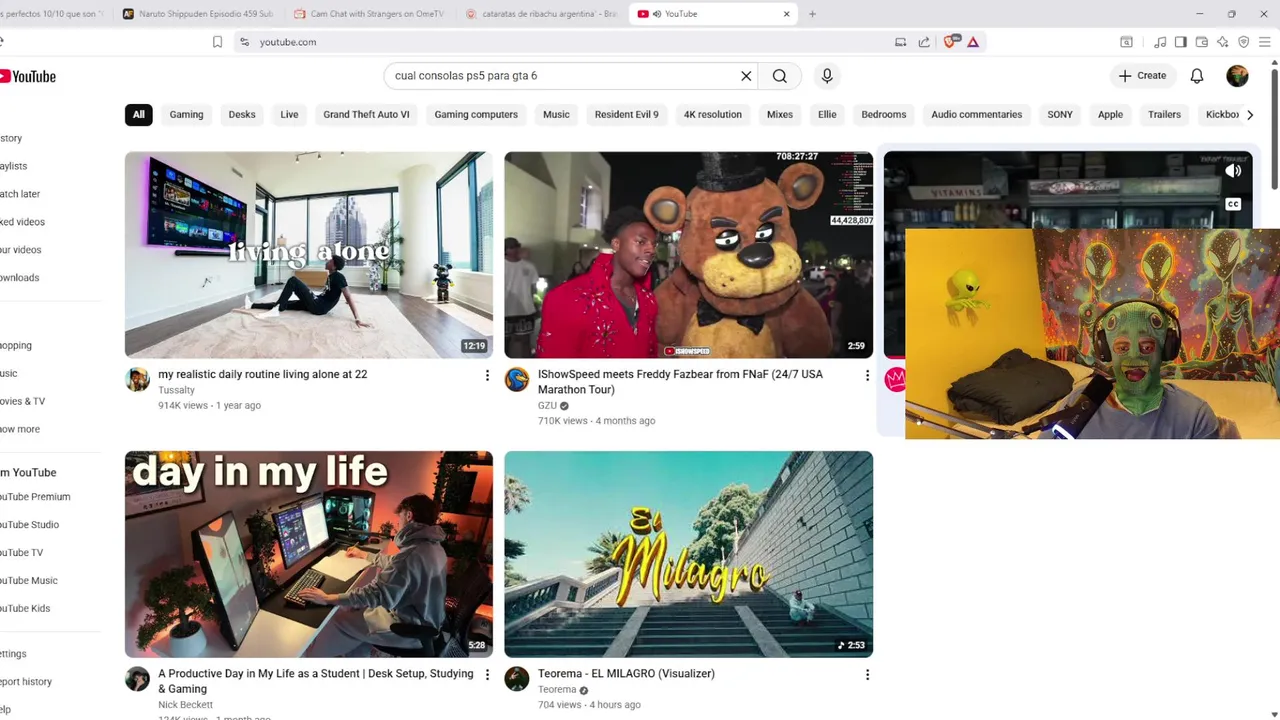Switch to Naruto Shippuden Episodio 459 tab

(x=199, y=14)
